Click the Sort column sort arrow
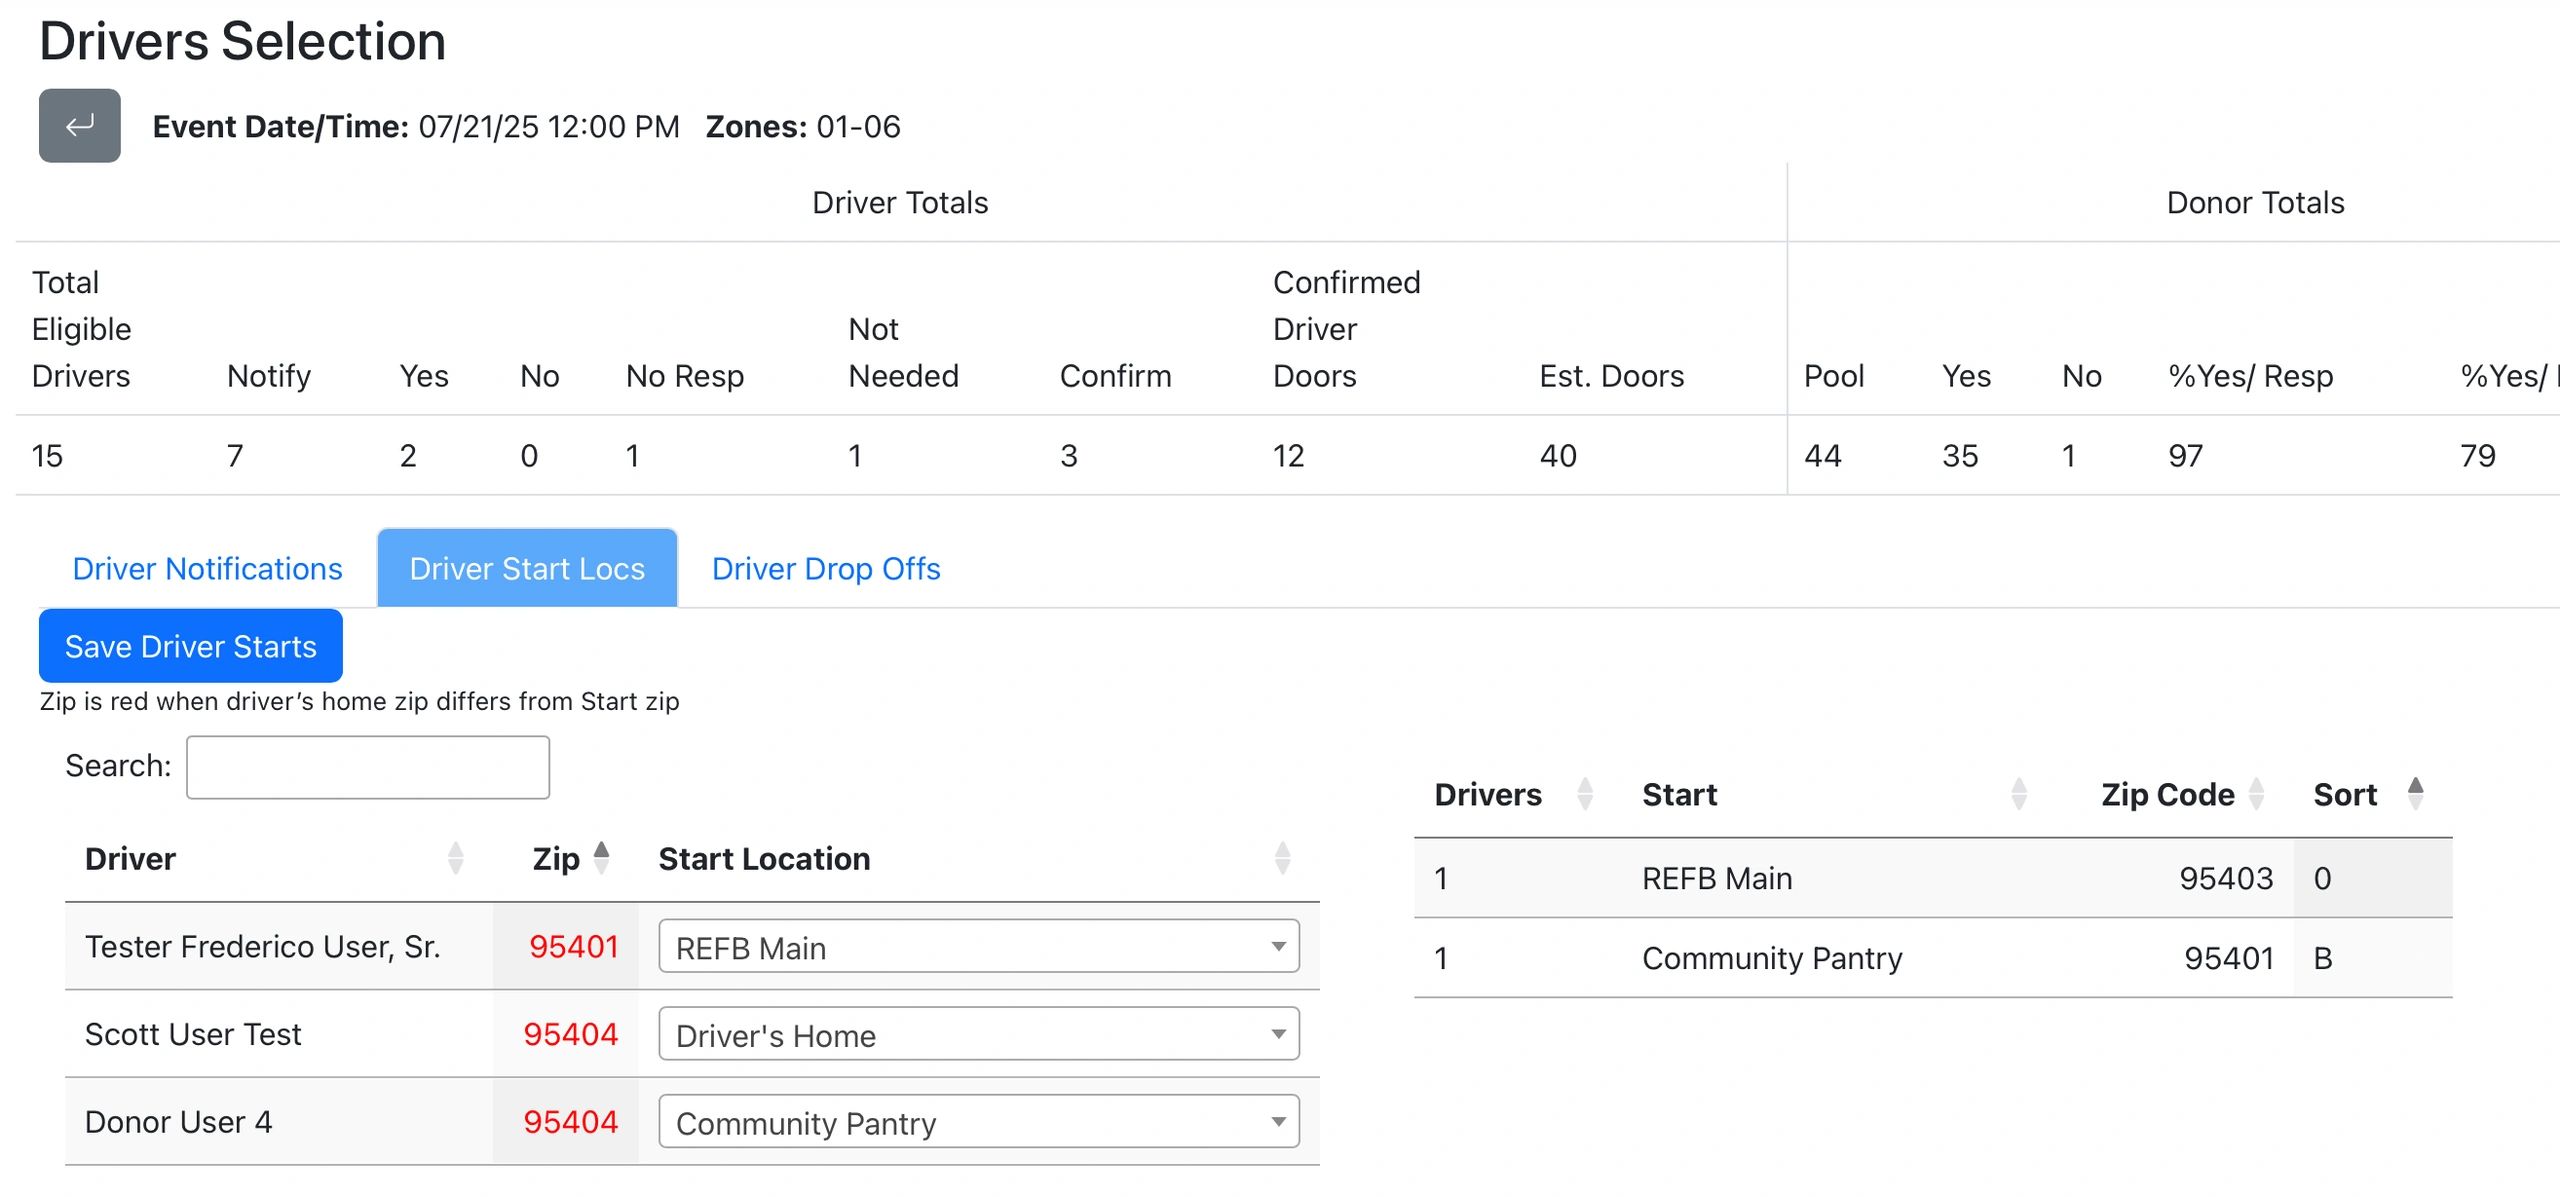The height and width of the screenshot is (1197, 2560). (2415, 794)
